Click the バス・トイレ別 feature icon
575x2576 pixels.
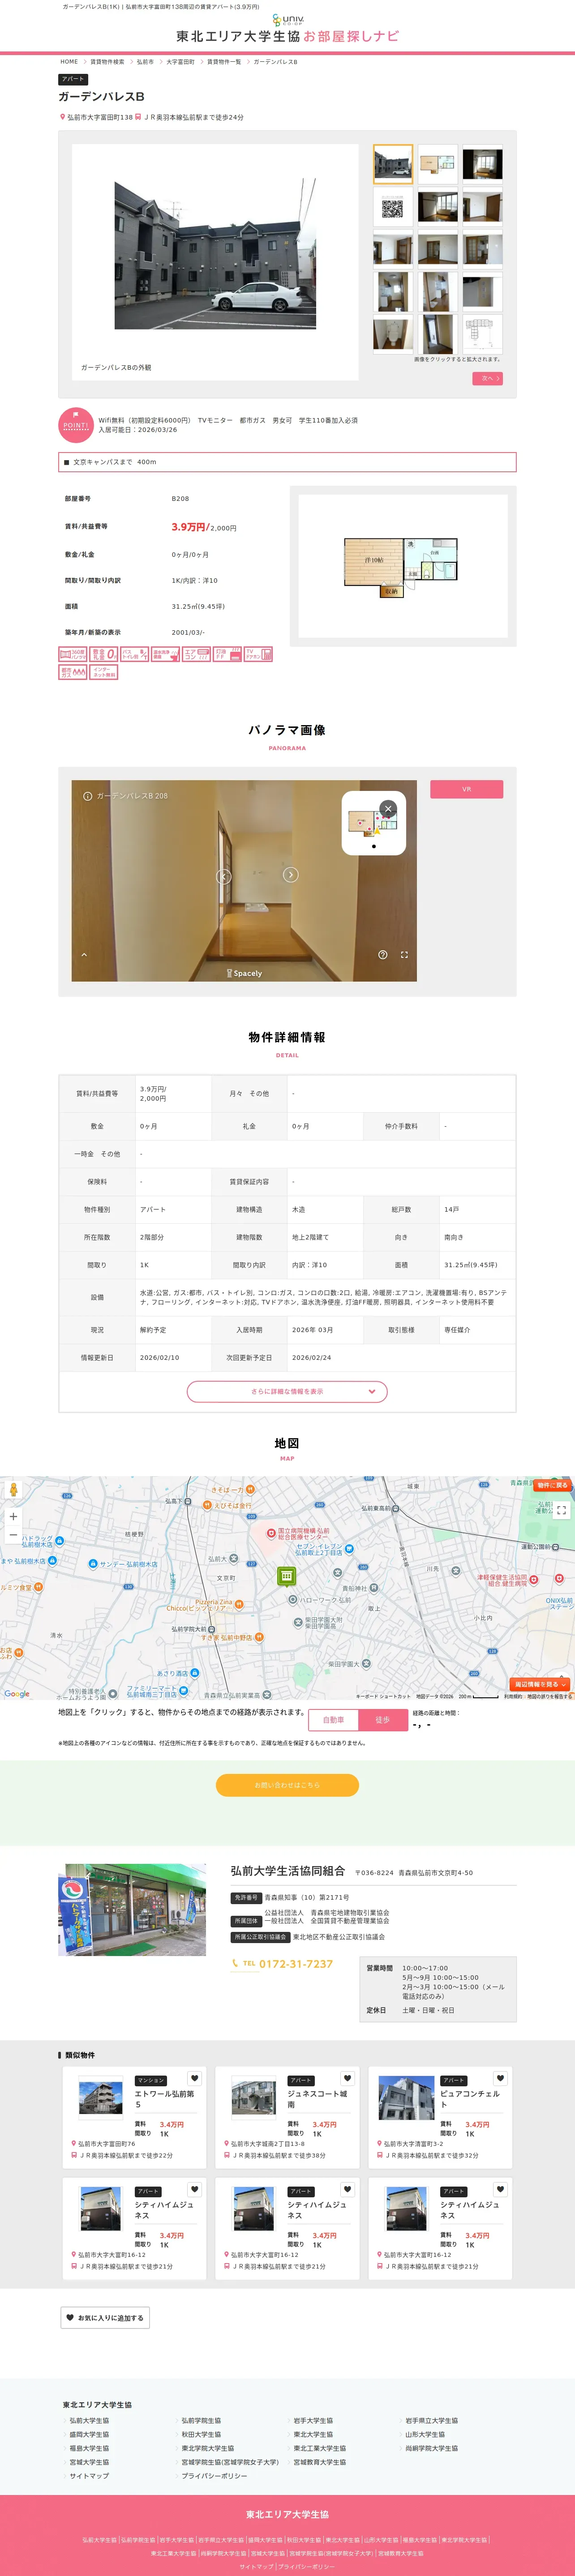point(134,654)
